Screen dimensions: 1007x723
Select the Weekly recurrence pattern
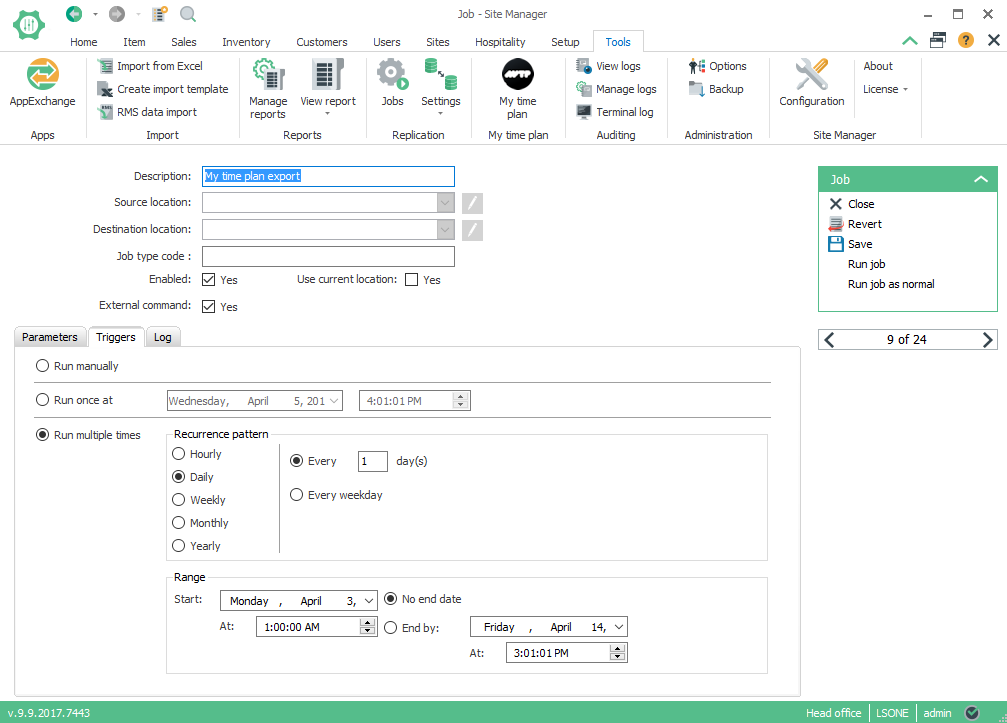pos(179,500)
